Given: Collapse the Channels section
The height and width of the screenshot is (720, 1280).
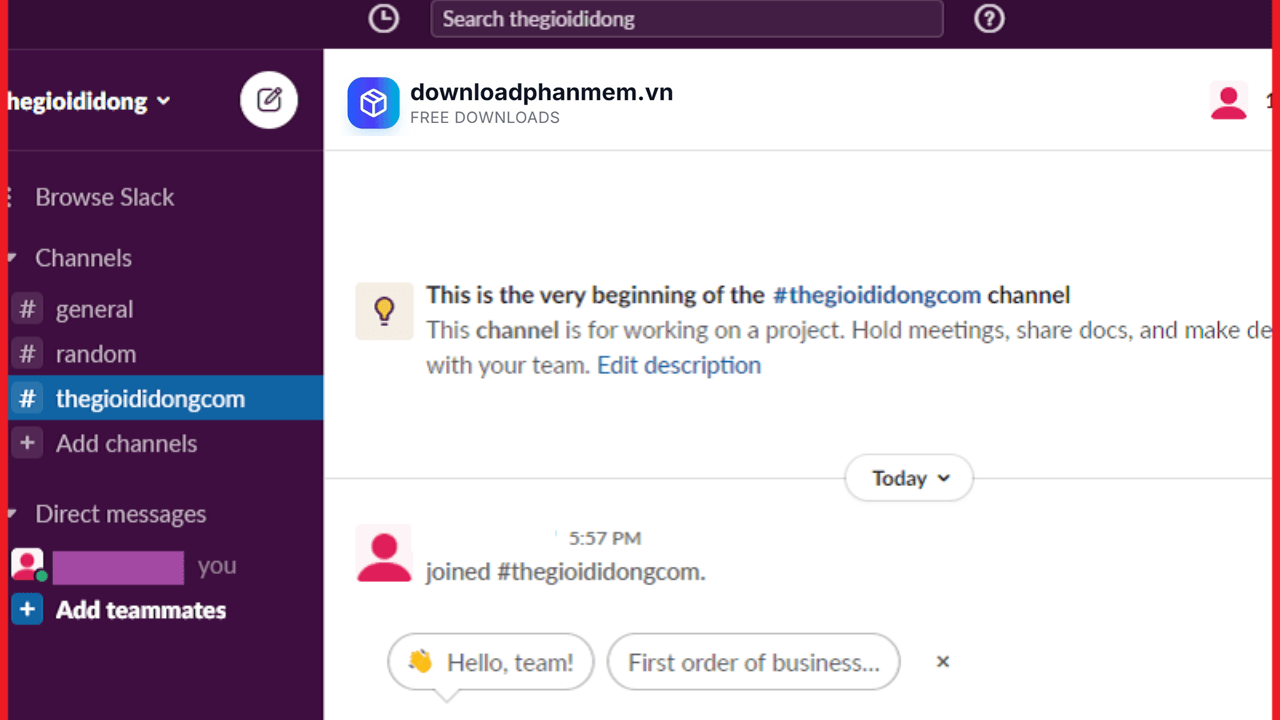Looking at the screenshot, I should 12,258.
